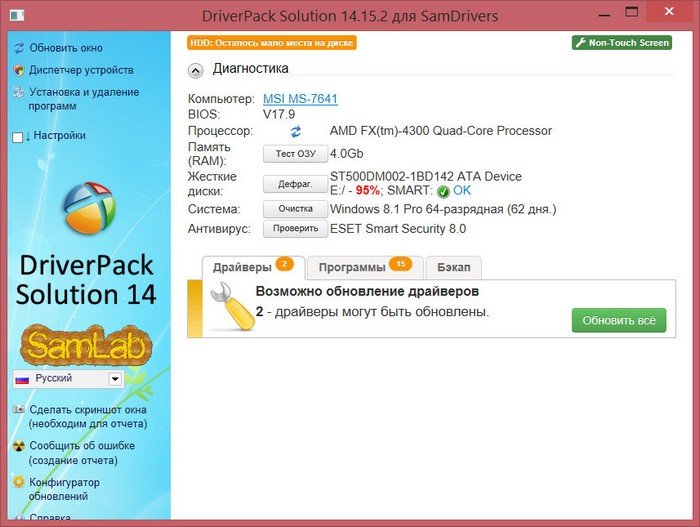700x527 pixels.
Task: Click the refresh window icon in sidebar
Action: [x=19, y=48]
